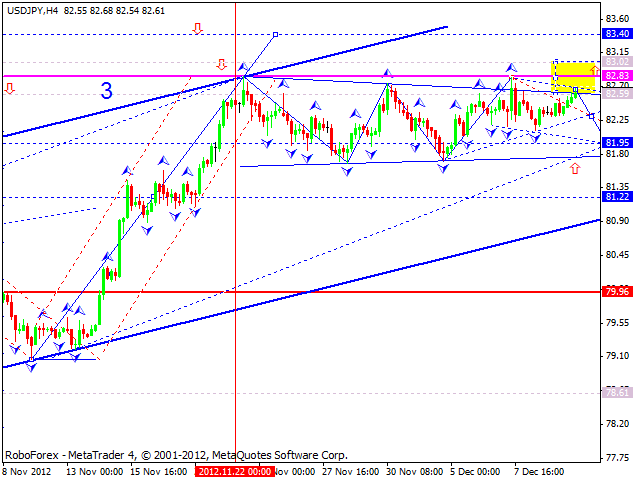The height and width of the screenshot is (480, 640).
Task: Select the 81.95 price level label
Action: click(617, 143)
